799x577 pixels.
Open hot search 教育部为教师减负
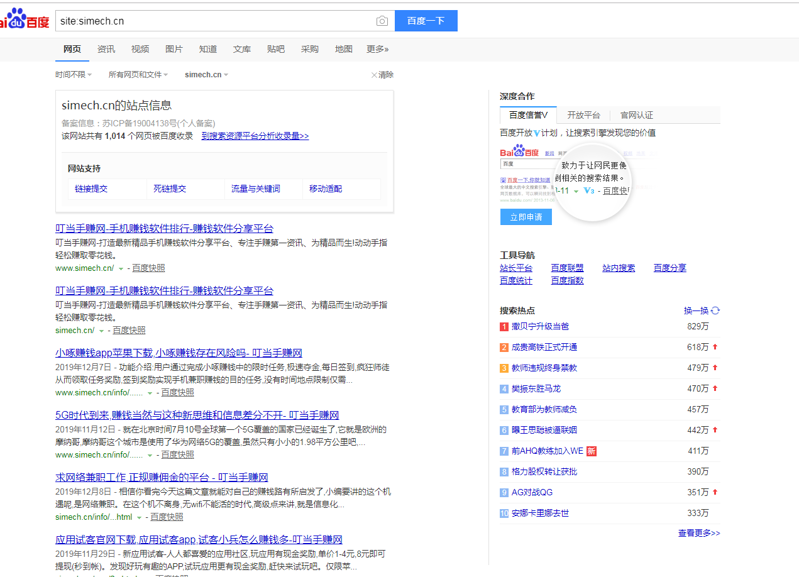(544, 409)
